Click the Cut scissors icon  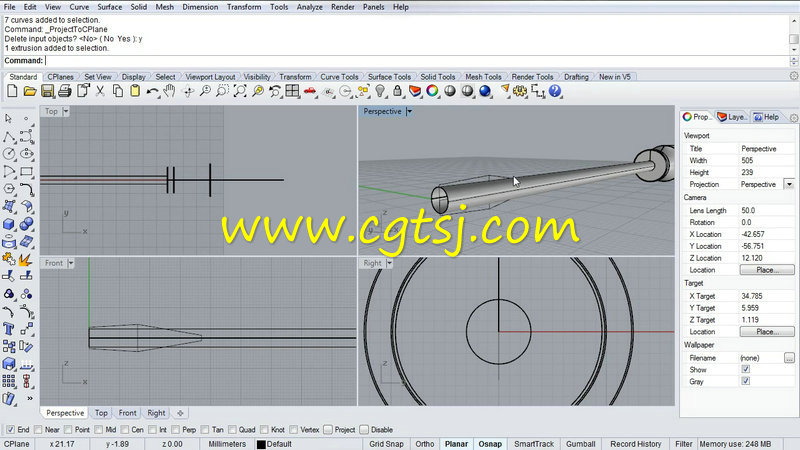click(101, 91)
